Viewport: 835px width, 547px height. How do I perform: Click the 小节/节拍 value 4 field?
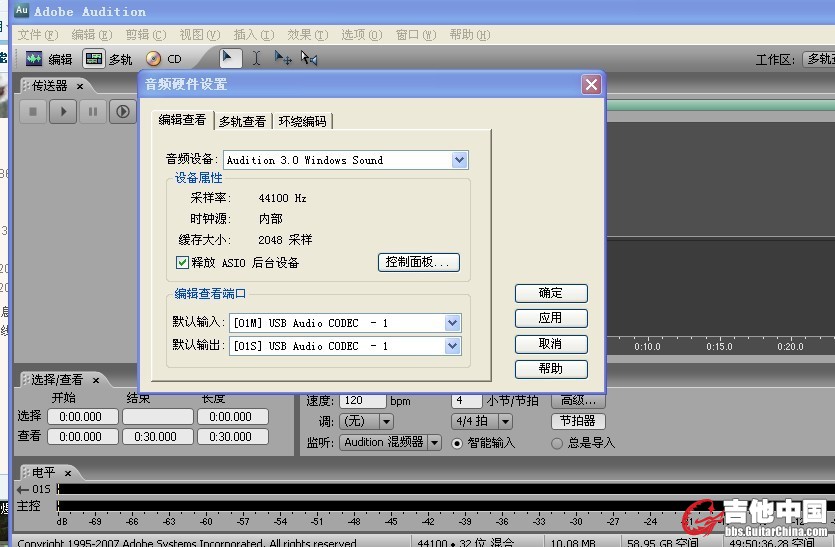click(x=466, y=401)
